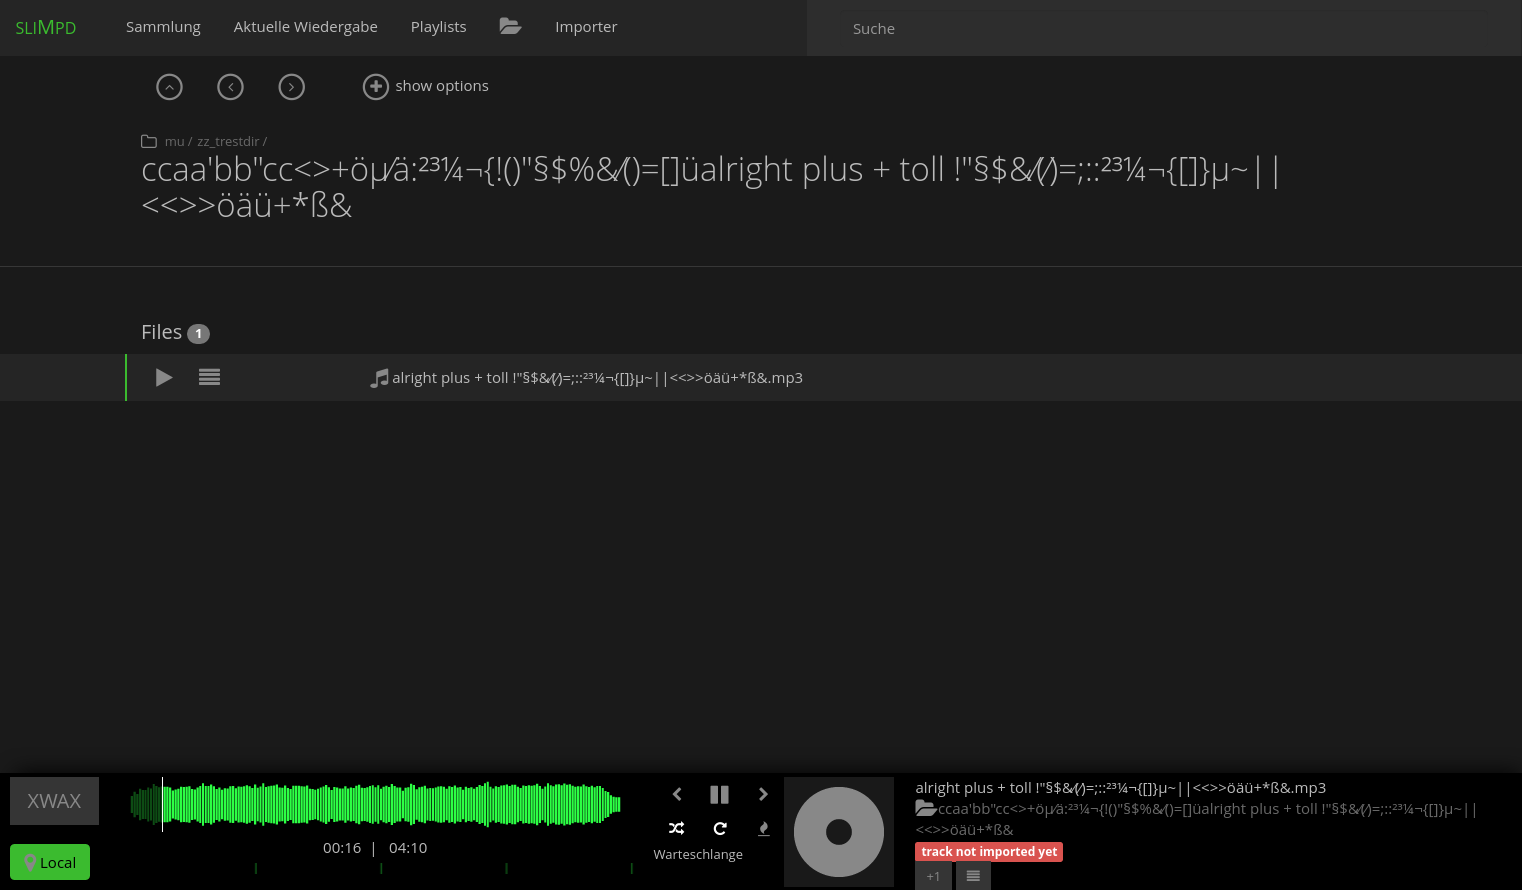This screenshot has height=890, width=1522.
Task: Open the list menu for the mp3 file row
Action: [x=209, y=378]
